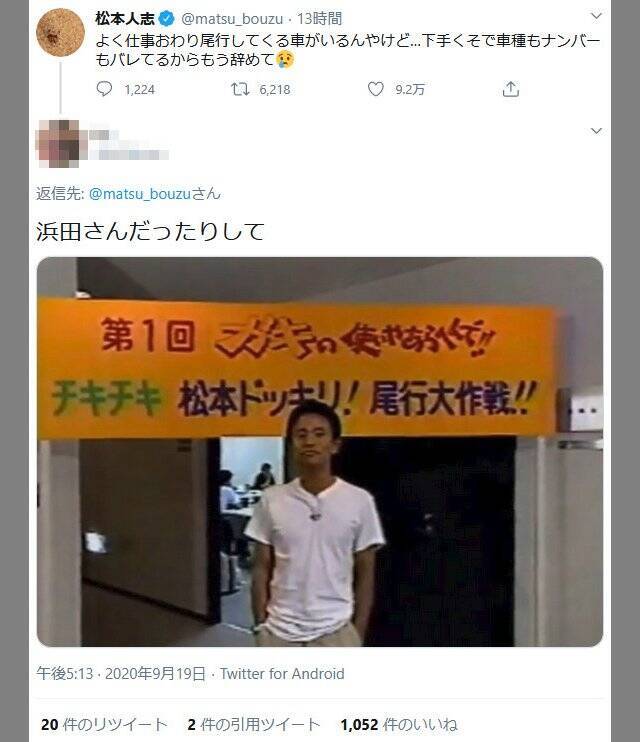The height and width of the screenshot is (742, 640).
Task: Show the 20 件のリツイート list
Action: pos(104,724)
